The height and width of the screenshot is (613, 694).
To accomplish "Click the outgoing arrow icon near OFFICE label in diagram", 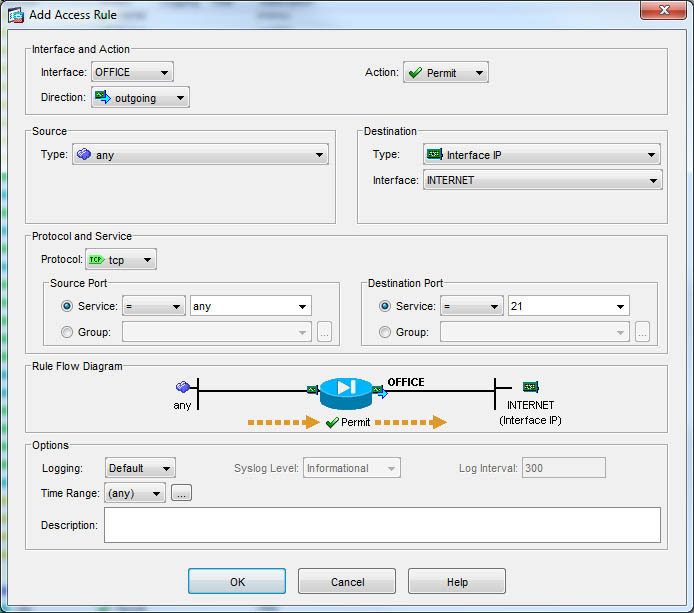I will tap(380, 391).
